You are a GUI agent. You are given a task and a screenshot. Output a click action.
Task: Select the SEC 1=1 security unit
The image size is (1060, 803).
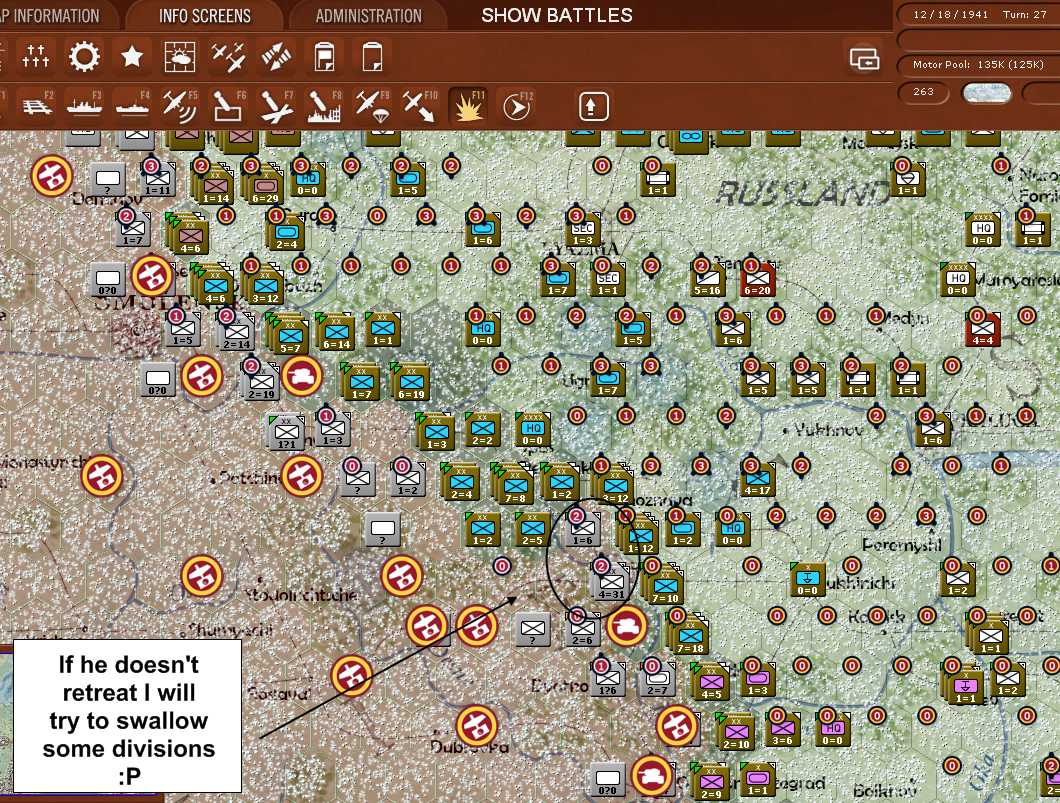pos(608,281)
